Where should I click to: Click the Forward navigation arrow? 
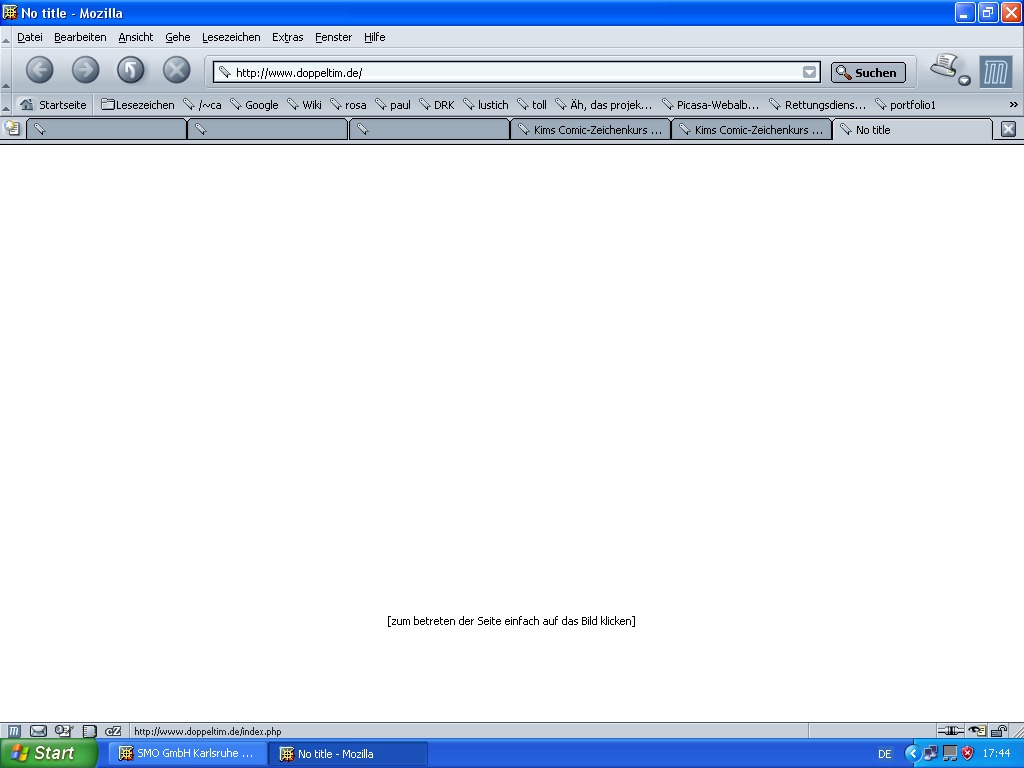coord(86,70)
